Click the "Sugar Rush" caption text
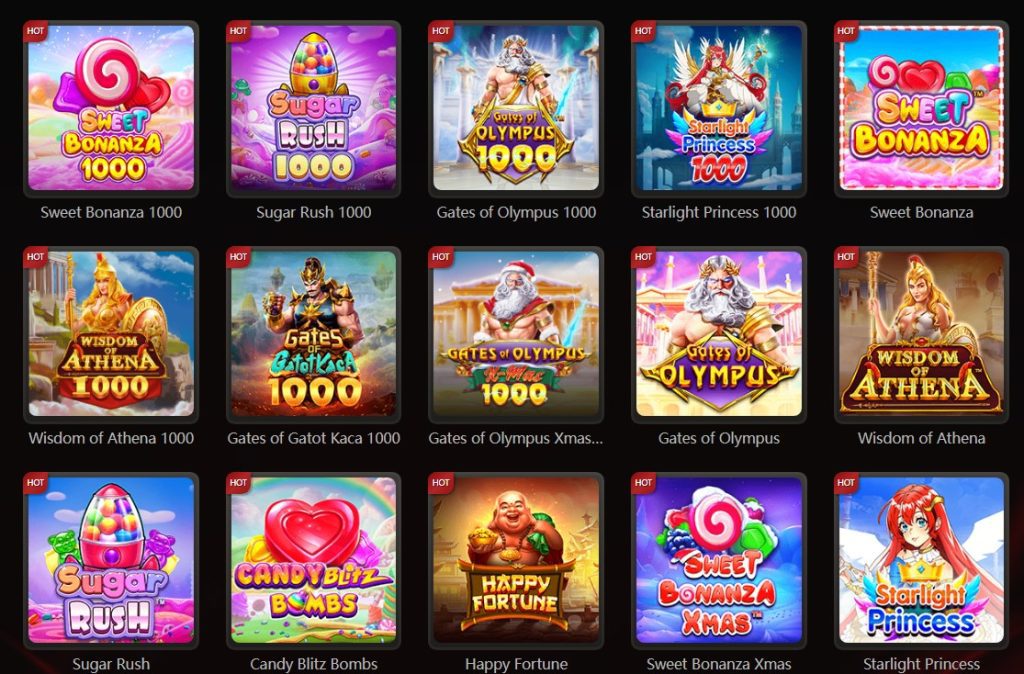This screenshot has height=674, width=1024. [x=111, y=664]
